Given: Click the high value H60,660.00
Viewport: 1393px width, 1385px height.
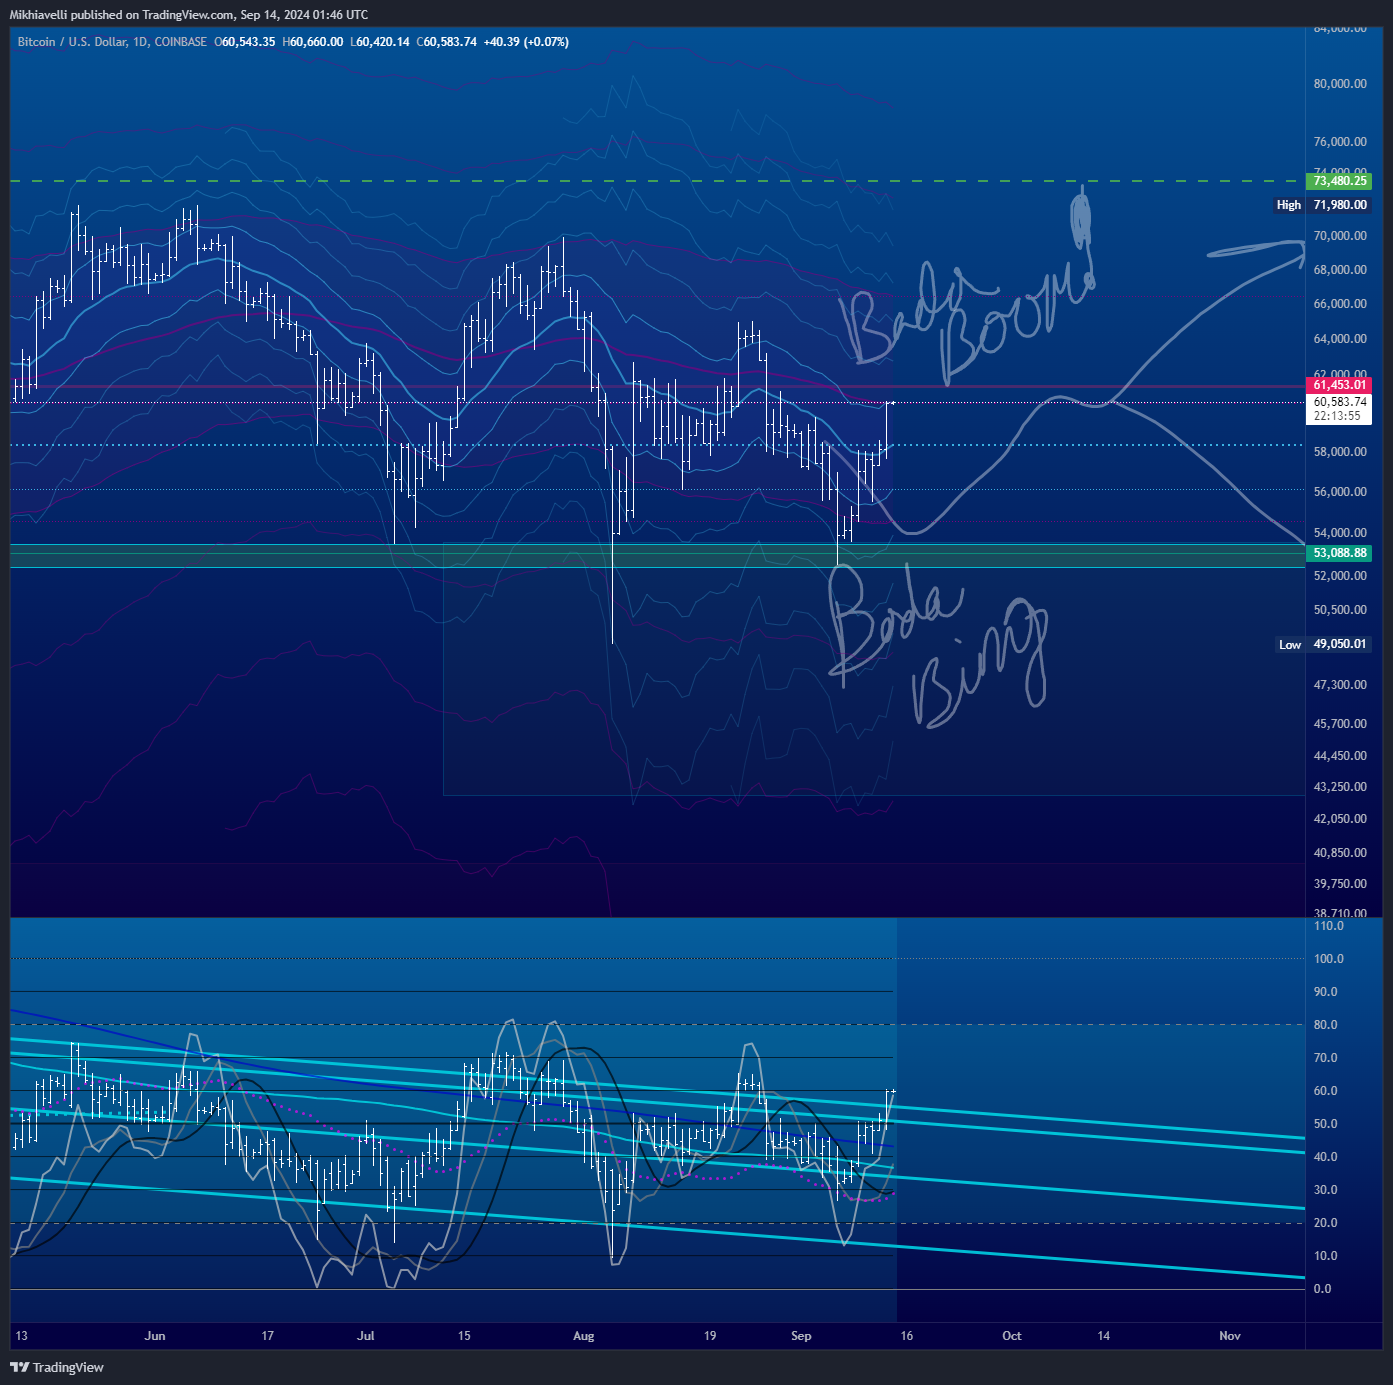Looking at the screenshot, I should click(313, 42).
